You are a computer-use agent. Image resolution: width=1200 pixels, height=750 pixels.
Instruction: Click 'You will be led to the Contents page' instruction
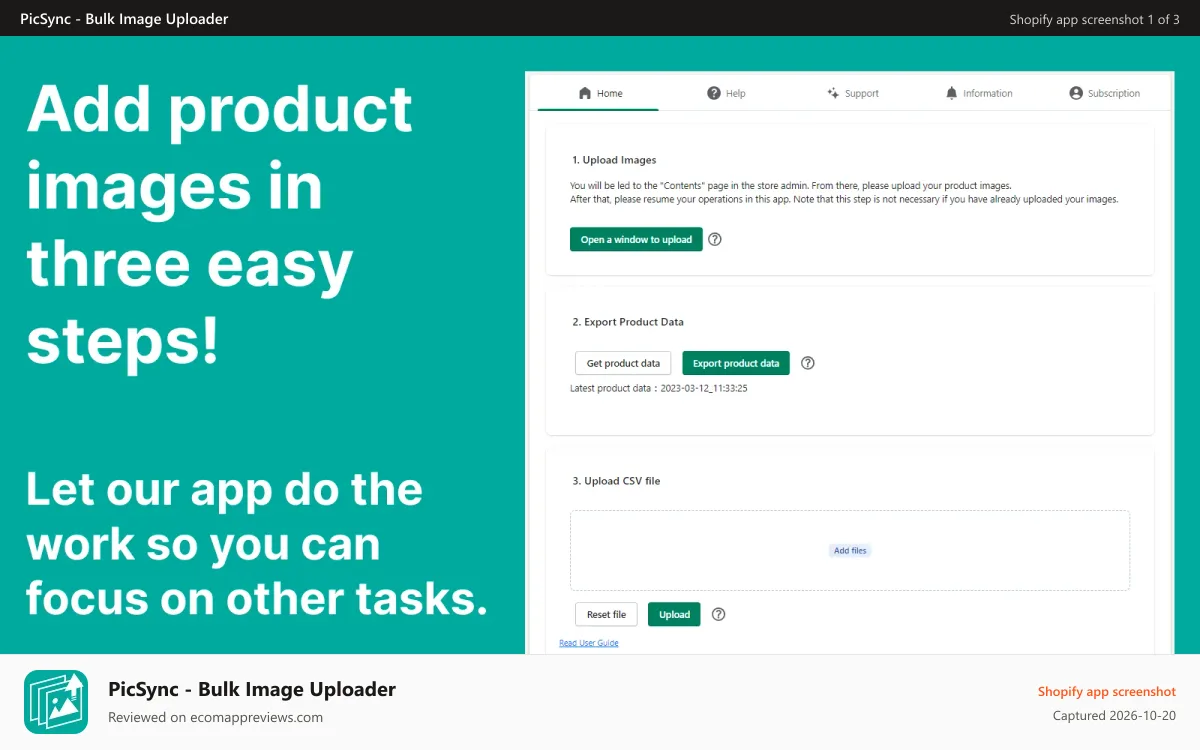(x=791, y=186)
